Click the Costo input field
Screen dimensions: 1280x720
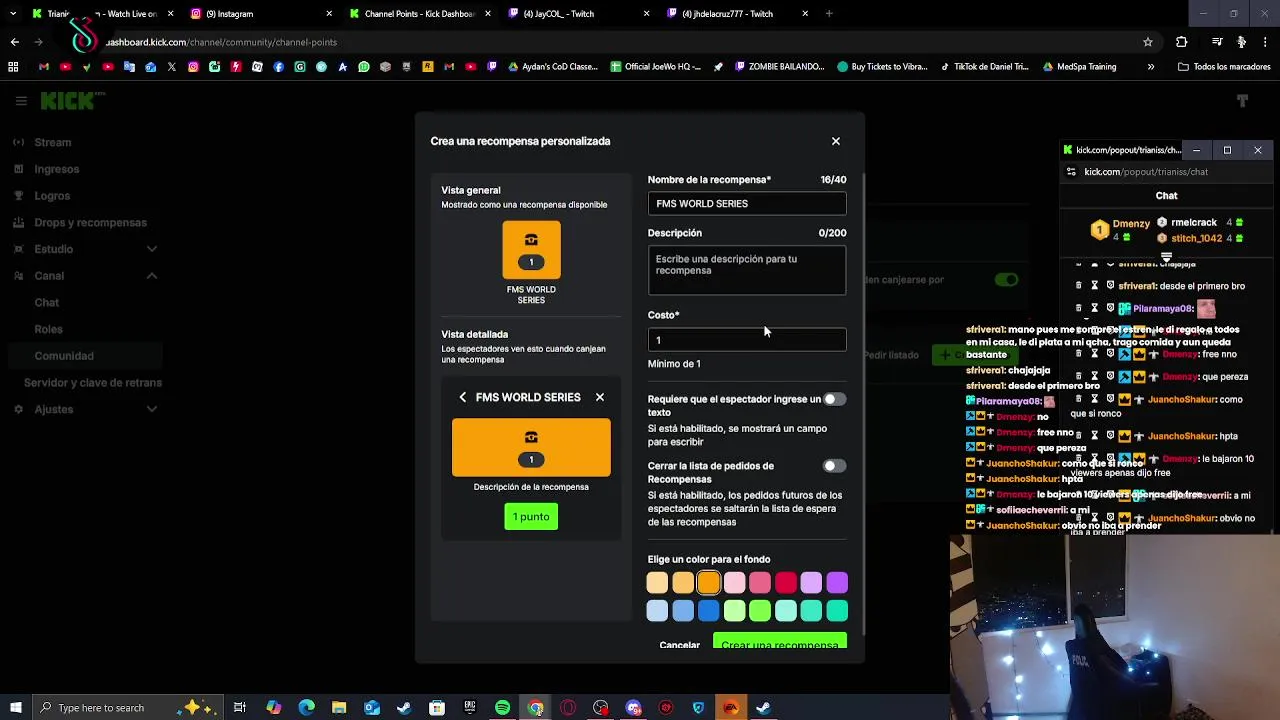pos(747,340)
